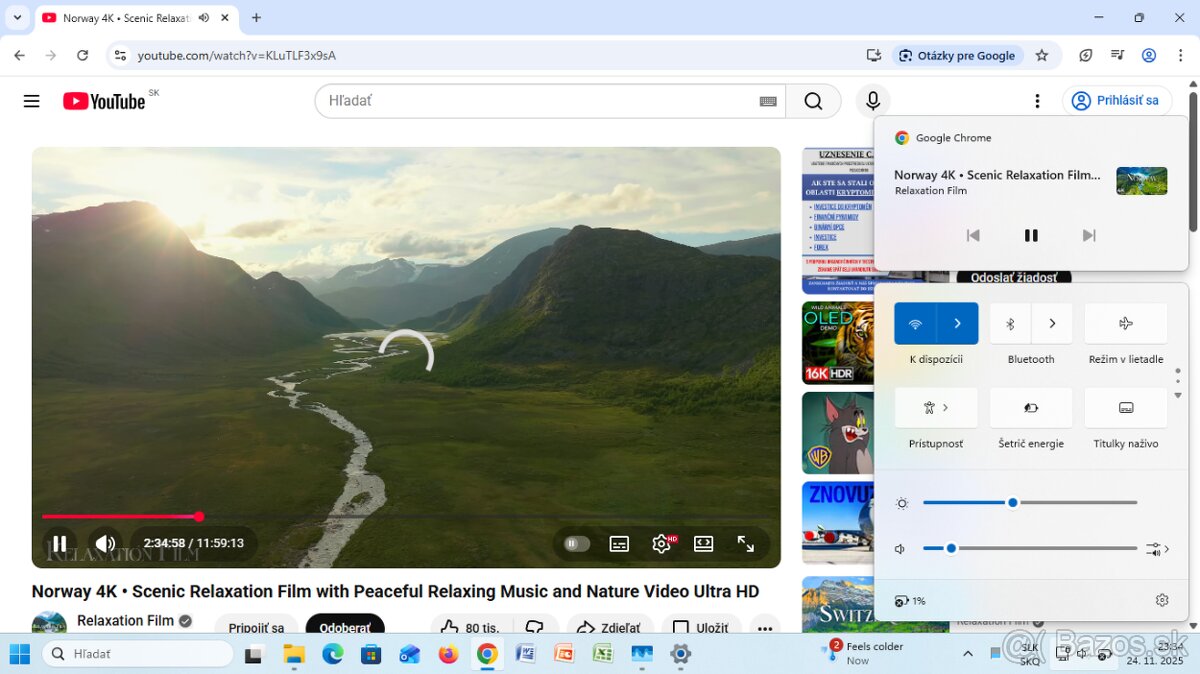1200x674 pixels.
Task: Click on the brightness slider
Action: [x=1030, y=503]
